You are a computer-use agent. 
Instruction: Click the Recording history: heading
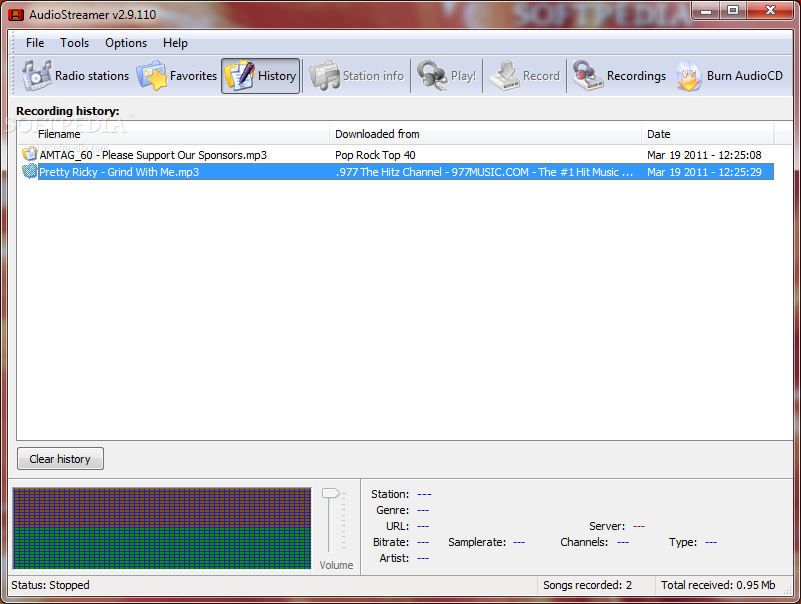pos(67,111)
